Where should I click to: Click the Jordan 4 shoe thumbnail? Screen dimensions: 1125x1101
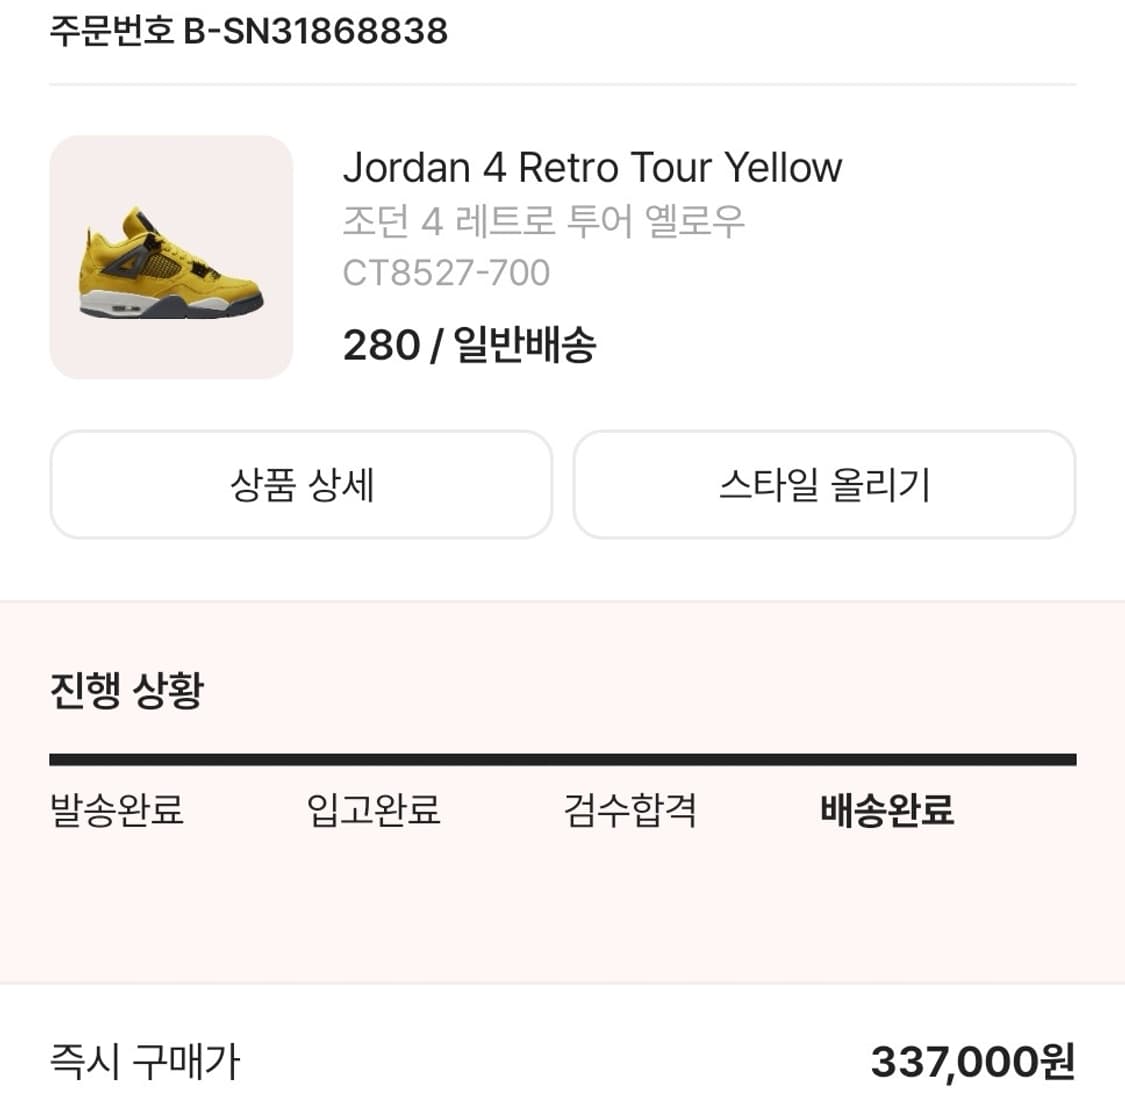click(x=171, y=258)
